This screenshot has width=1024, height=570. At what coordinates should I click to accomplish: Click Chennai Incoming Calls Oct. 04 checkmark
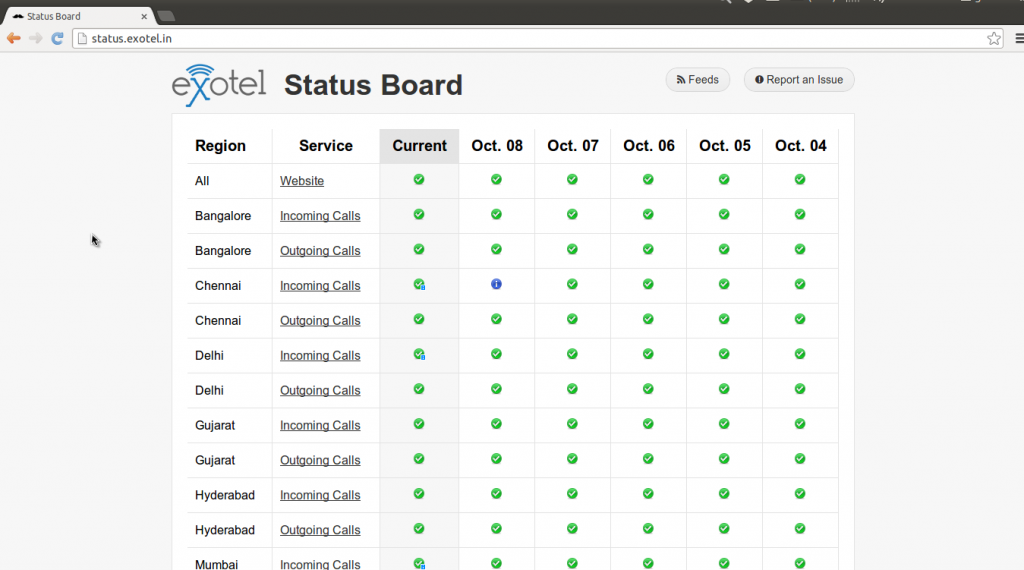(x=800, y=284)
